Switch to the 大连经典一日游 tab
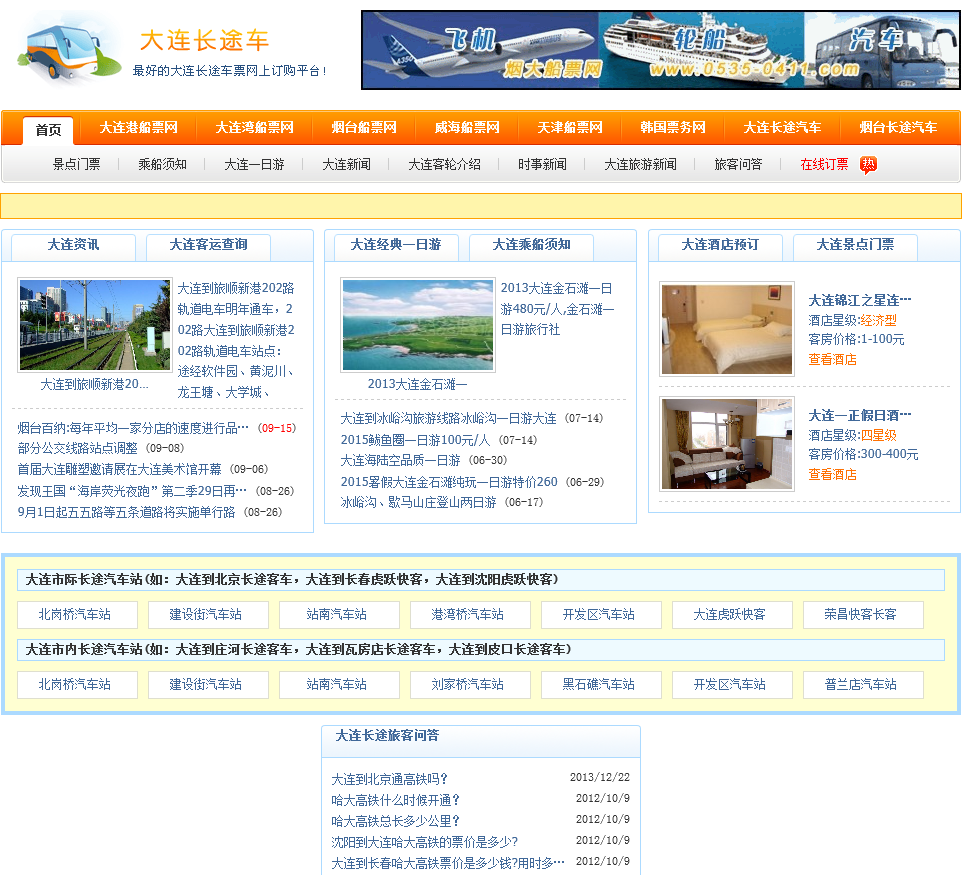The height and width of the screenshot is (875, 962). coord(396,246)
